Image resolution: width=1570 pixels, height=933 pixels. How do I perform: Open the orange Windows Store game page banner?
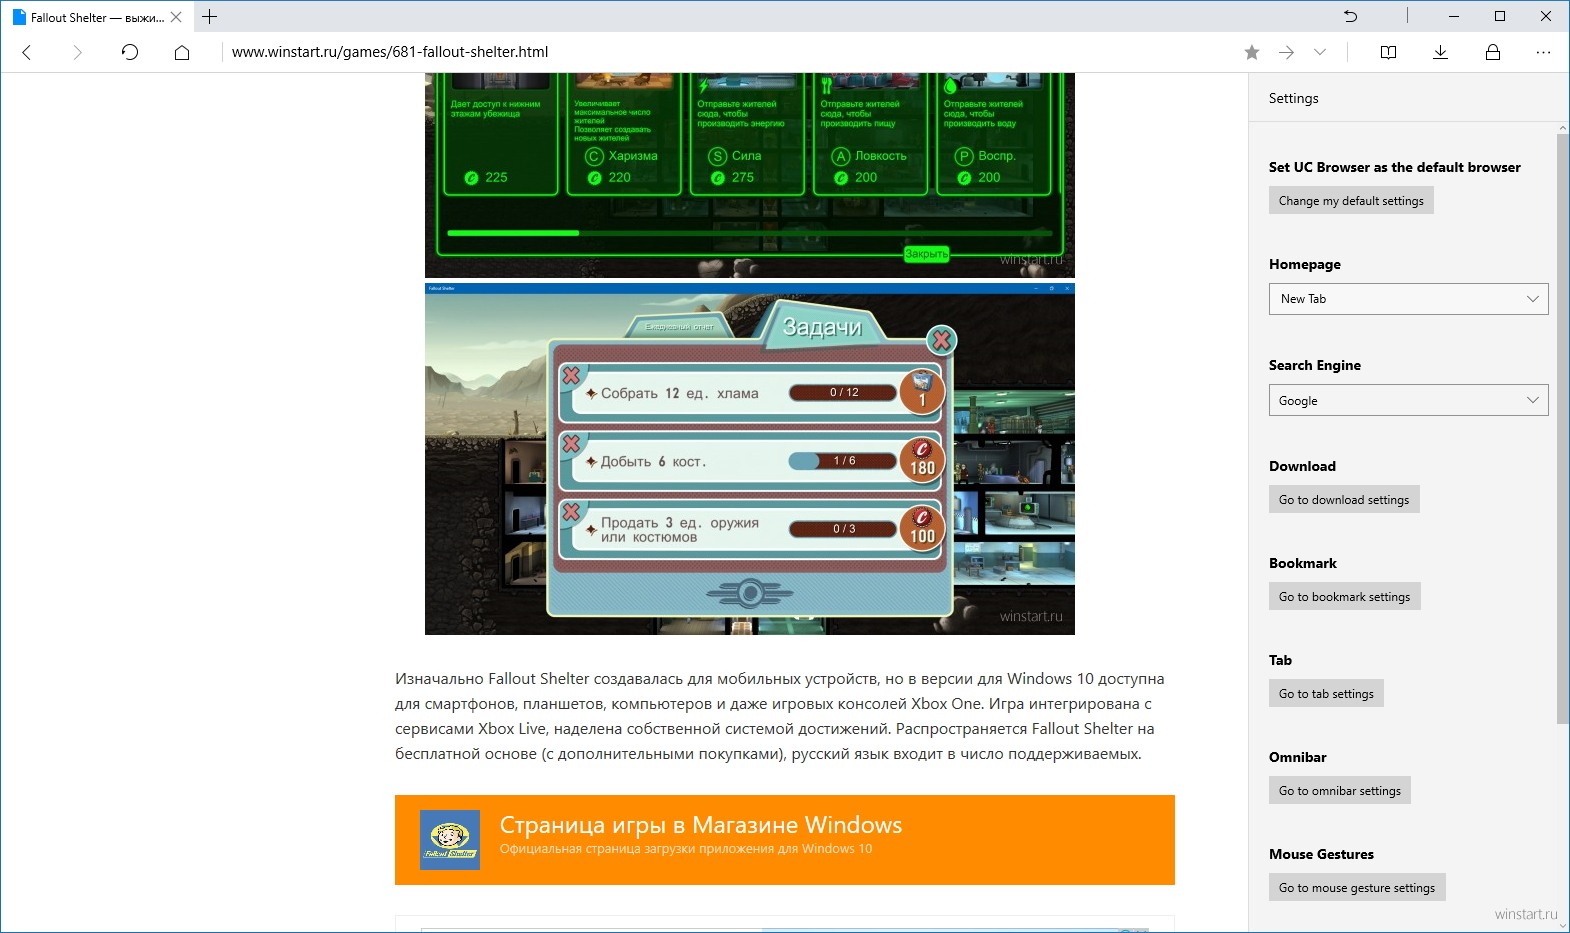click(785, 840)
